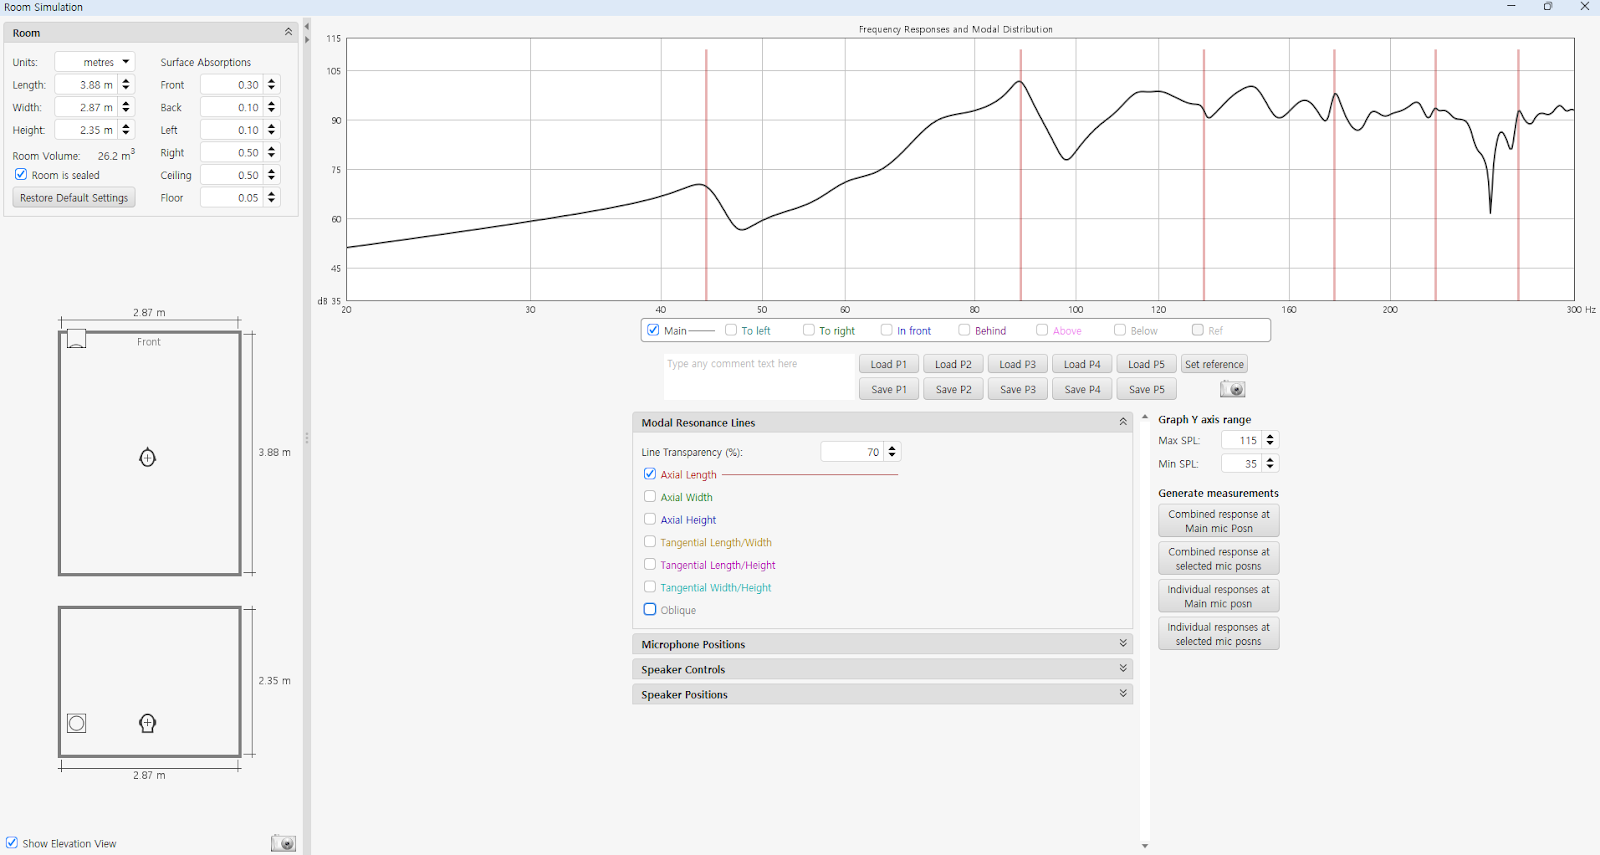Viewport: 1600px width, 855px height.
Task: Collapse the Modal Resonance Lines panel
Action: (1122, 422)
